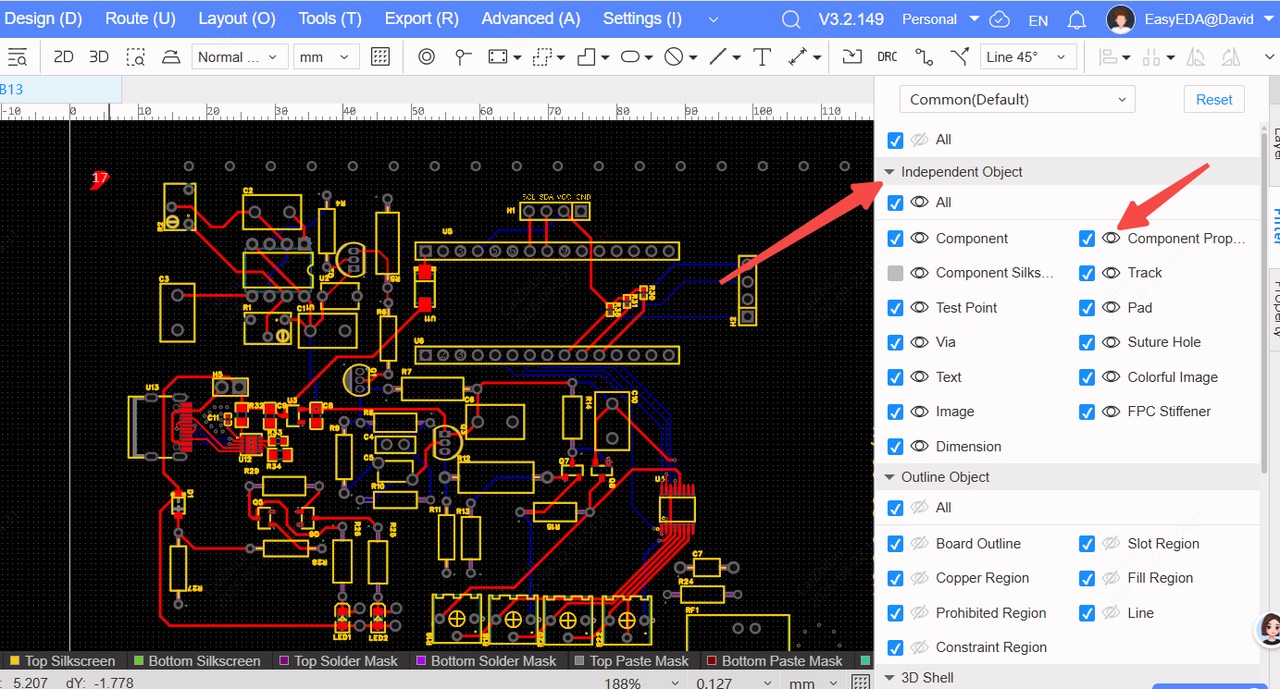Viewport: 1280px width, 689px height.
Task: Select the Text tool
Action: [762, 57]
